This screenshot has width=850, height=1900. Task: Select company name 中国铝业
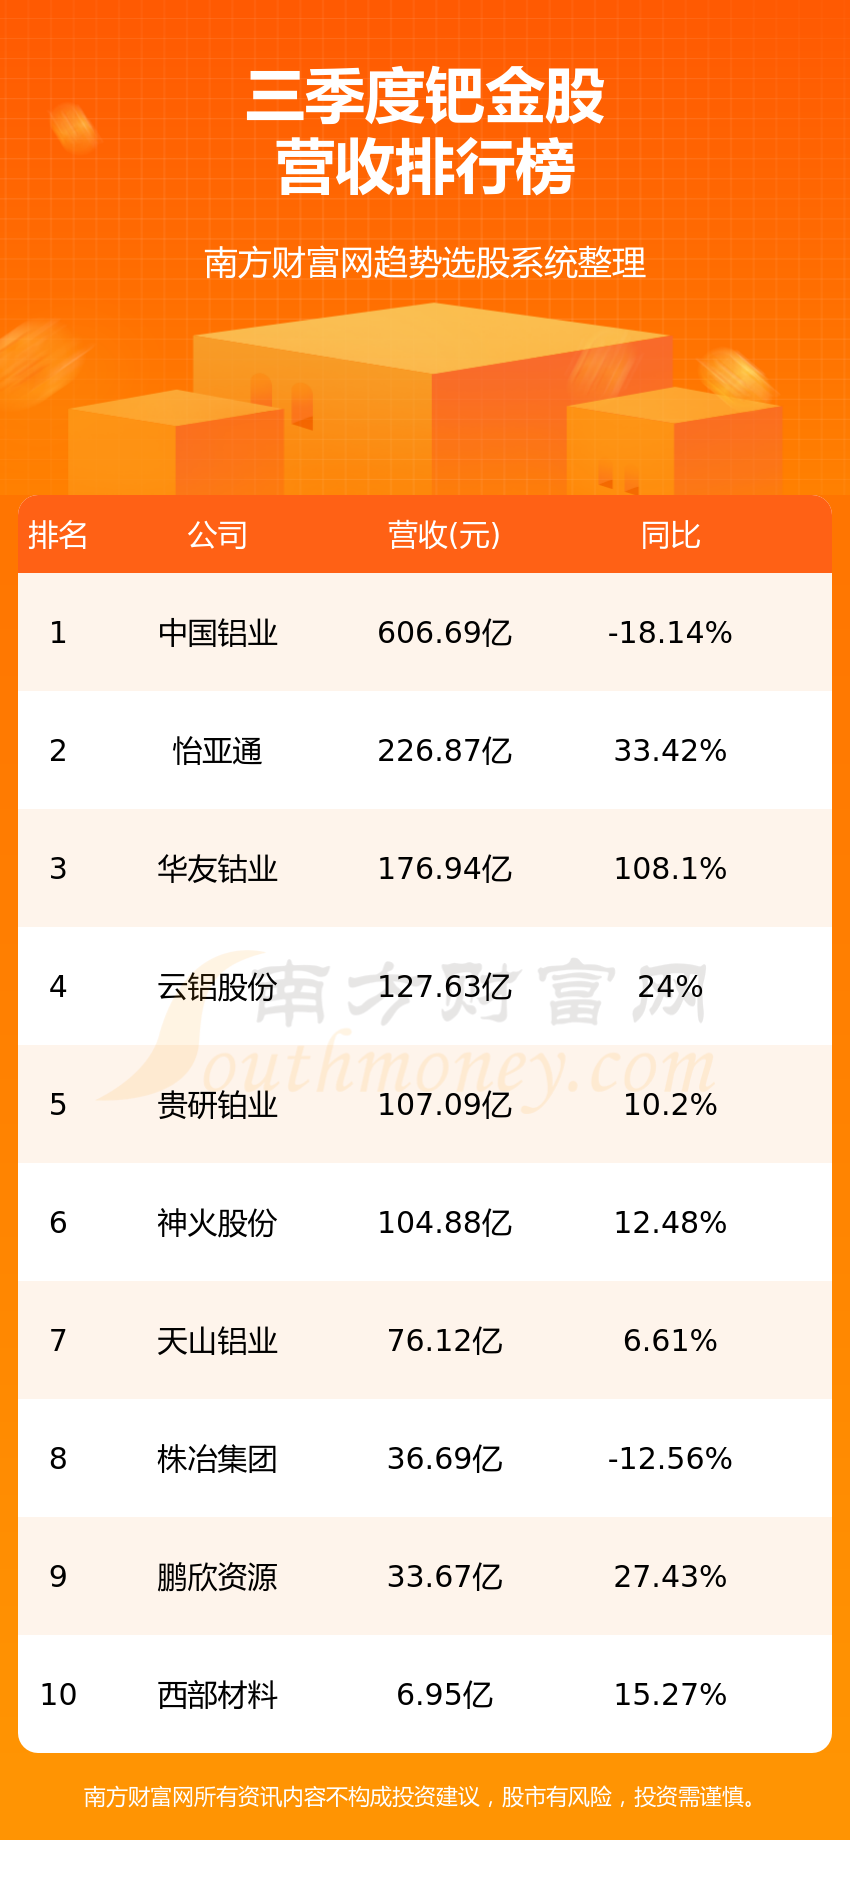[x=217, y=633]
